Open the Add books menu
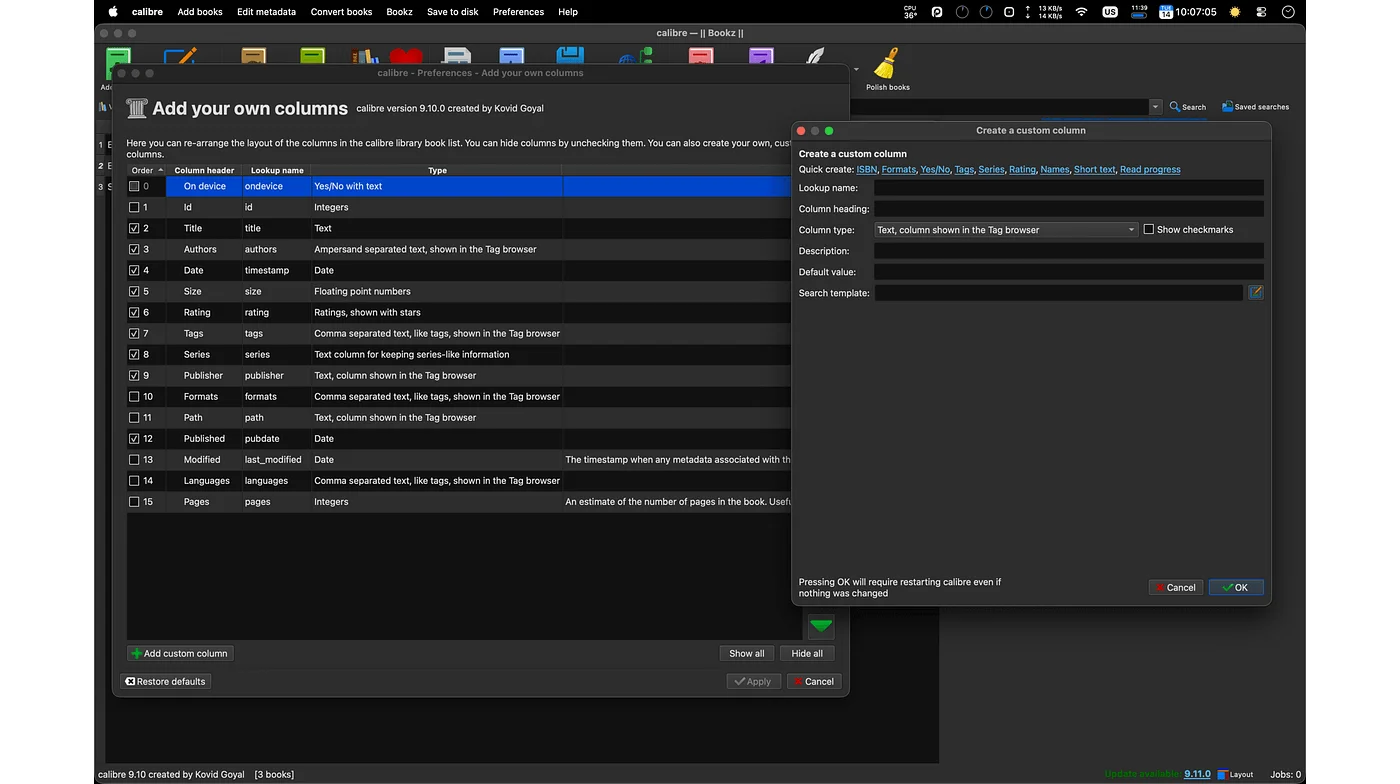 coord(200,12)
